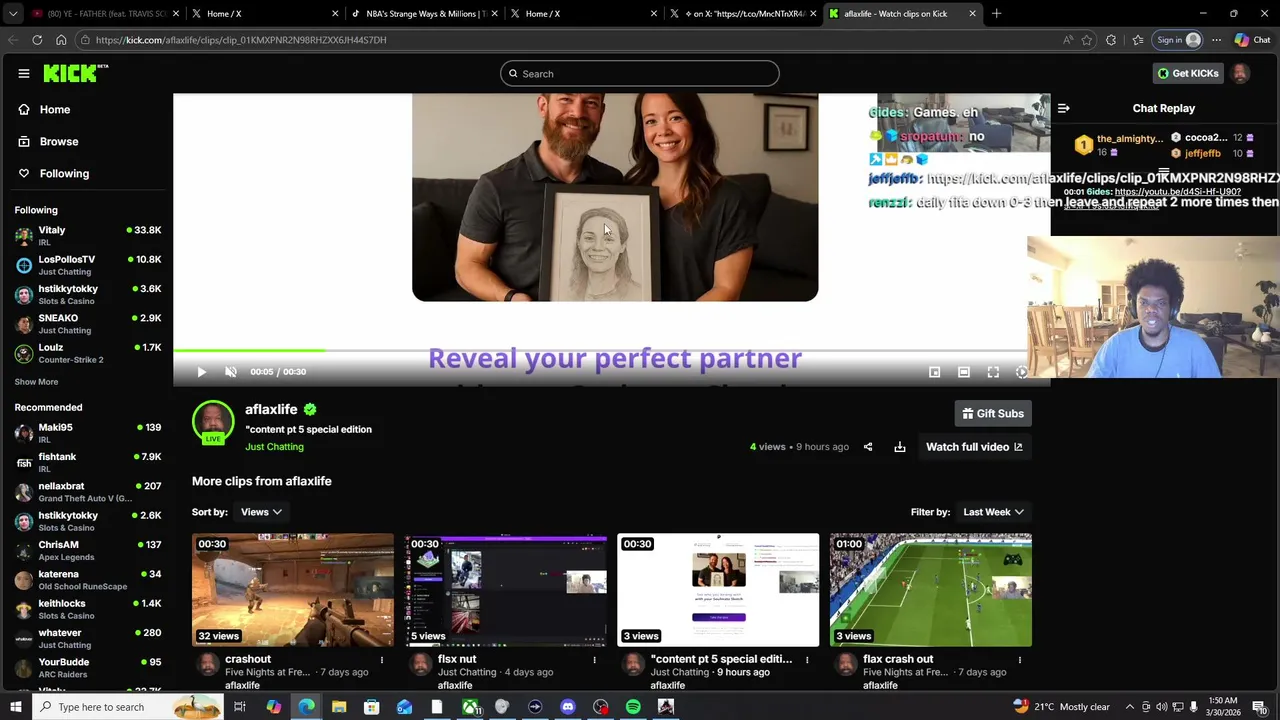Screen dimensions: 1280x720
Task: Open the hamburger sidebar menu
Action: point(23,73)
